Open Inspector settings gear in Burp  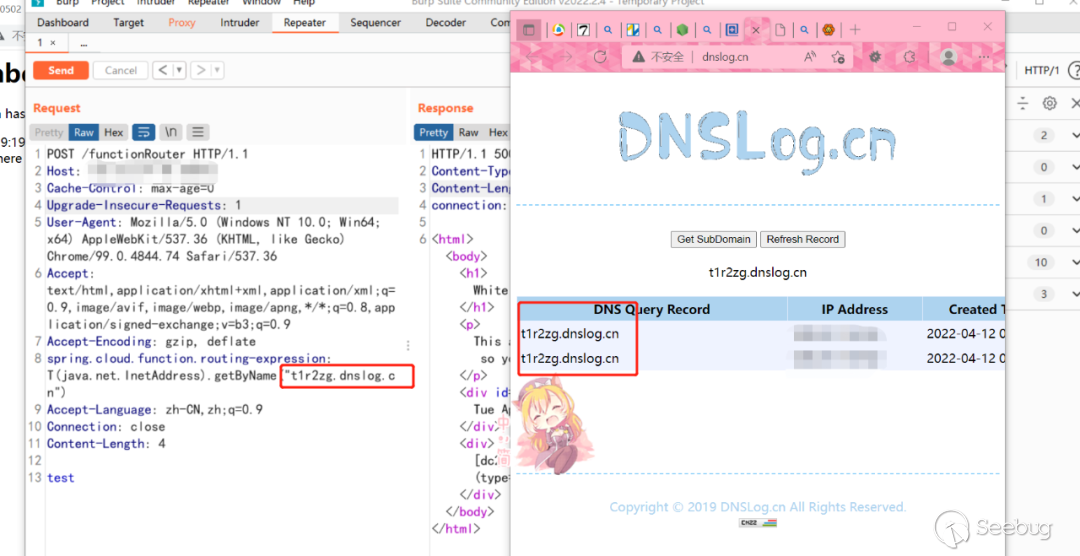pyautogui.click(x=1049, y=103)
